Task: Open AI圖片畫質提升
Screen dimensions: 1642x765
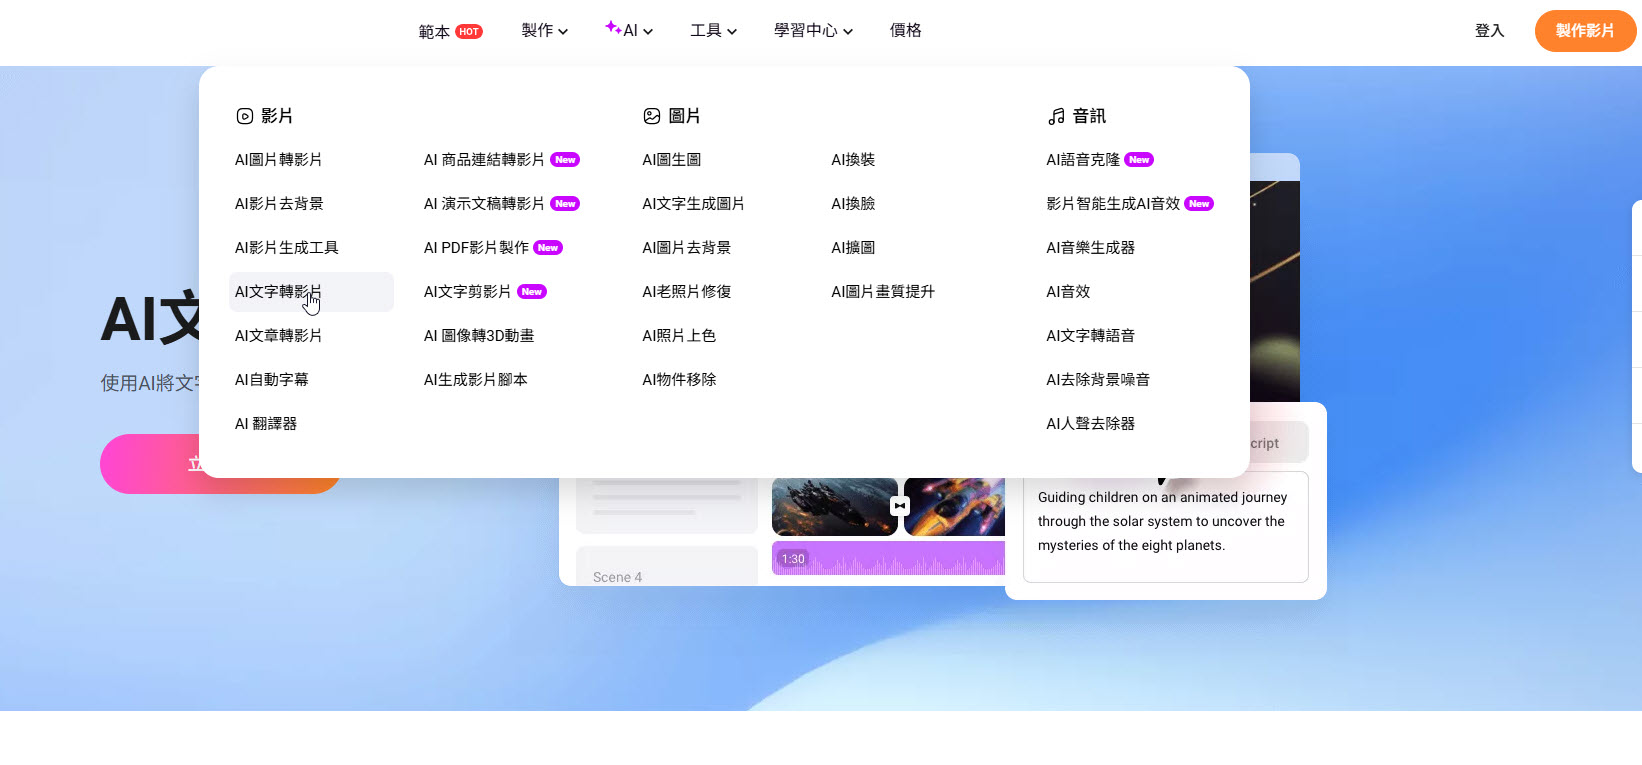Action: click(883, 292)
